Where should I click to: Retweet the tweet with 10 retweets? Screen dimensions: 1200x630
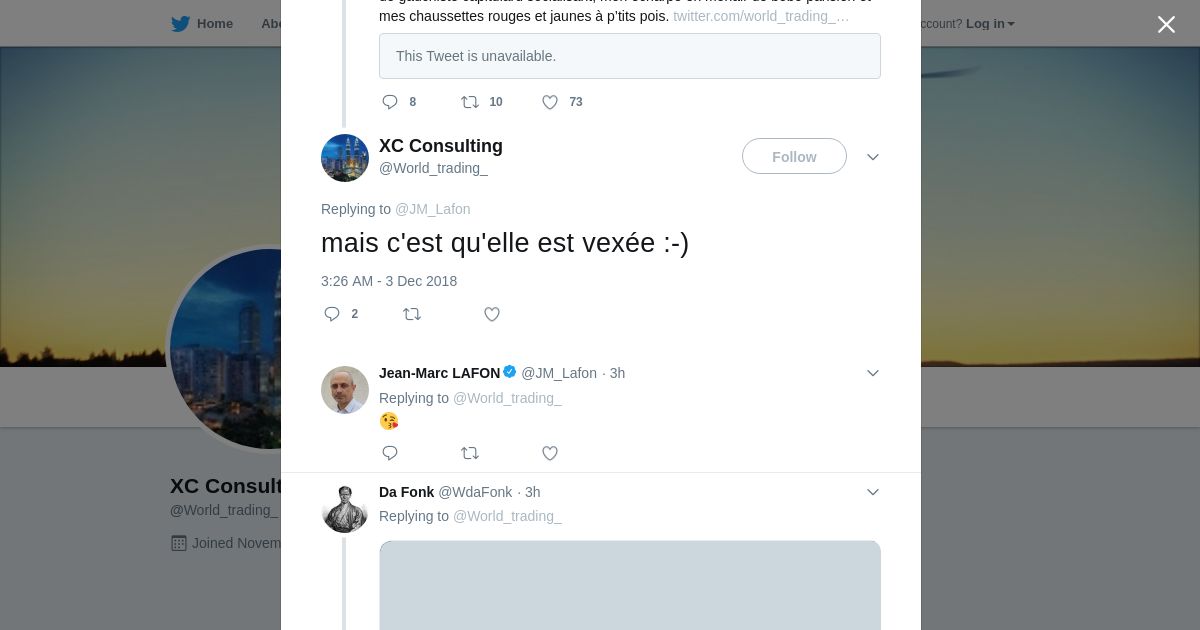coord(470,102)
